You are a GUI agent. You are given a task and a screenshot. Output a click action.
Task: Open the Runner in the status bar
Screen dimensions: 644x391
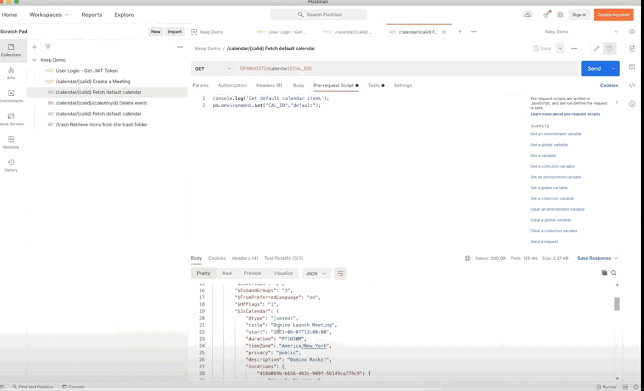[x=607, y=387]
